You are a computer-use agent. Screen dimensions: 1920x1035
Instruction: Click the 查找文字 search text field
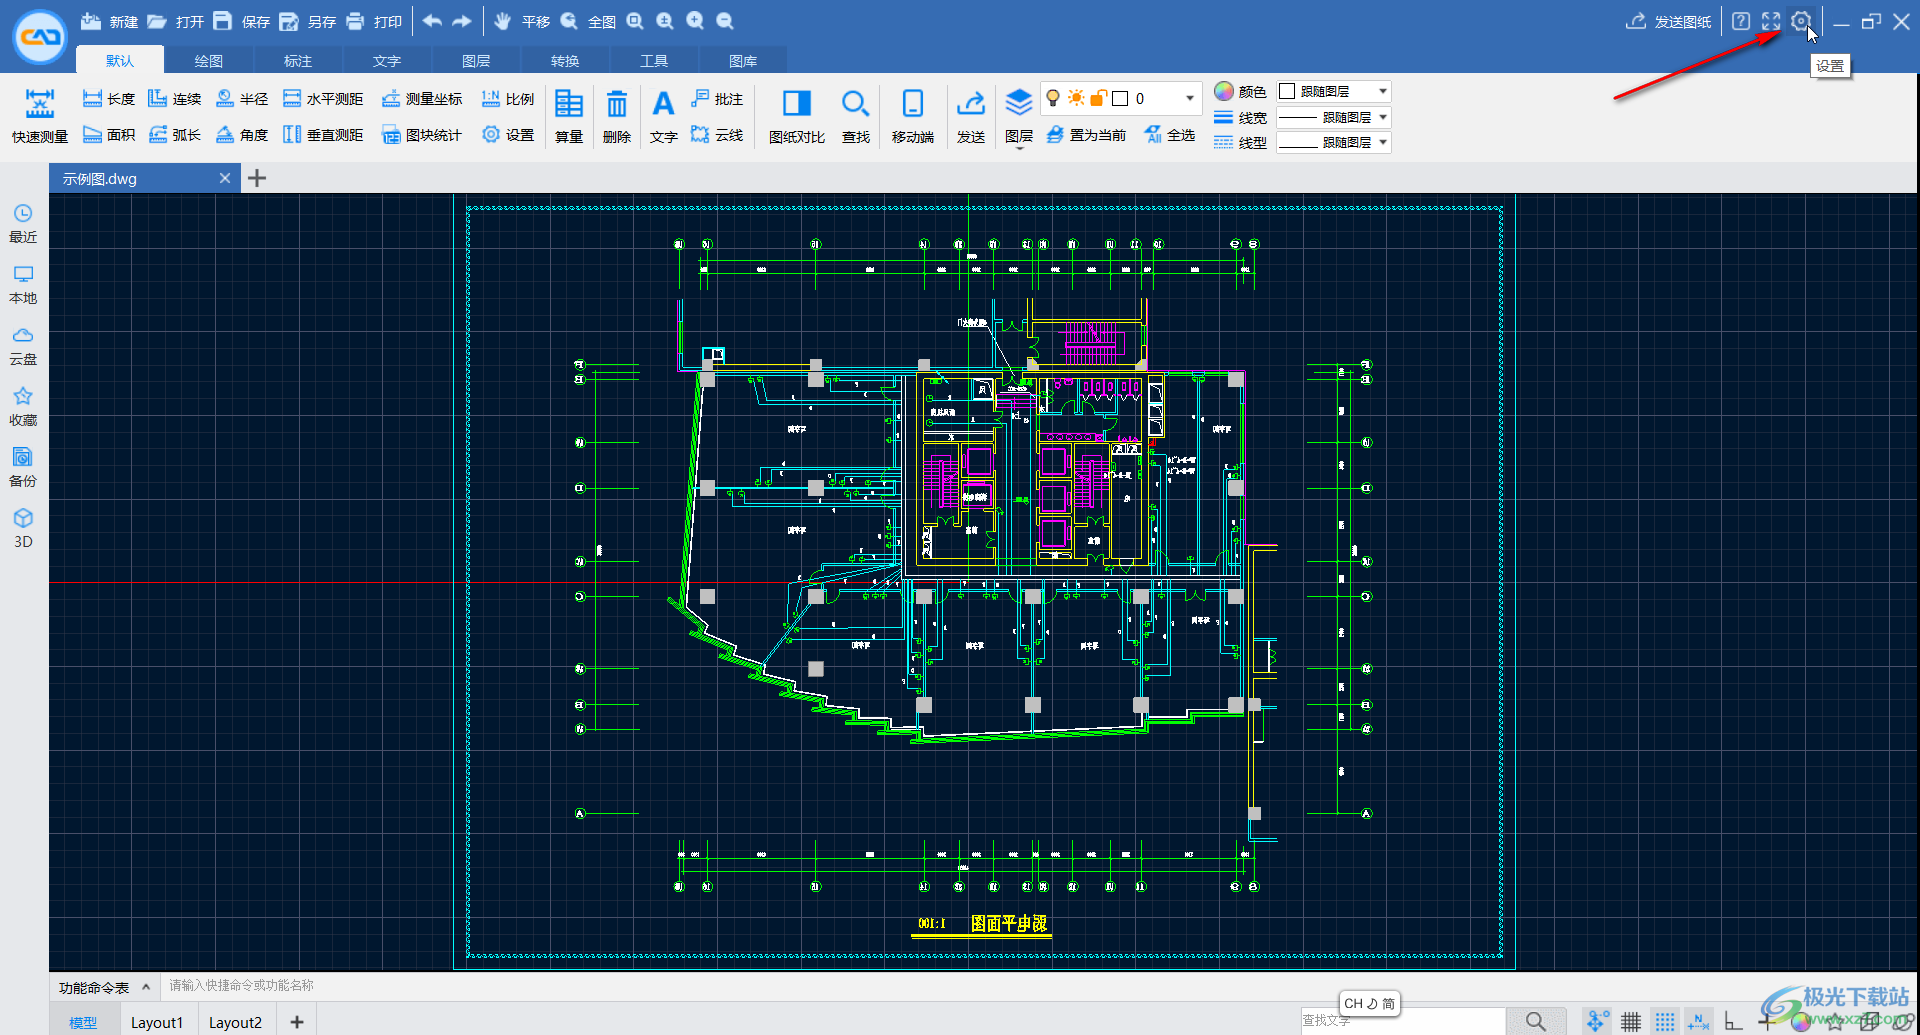[1403, 1021]
